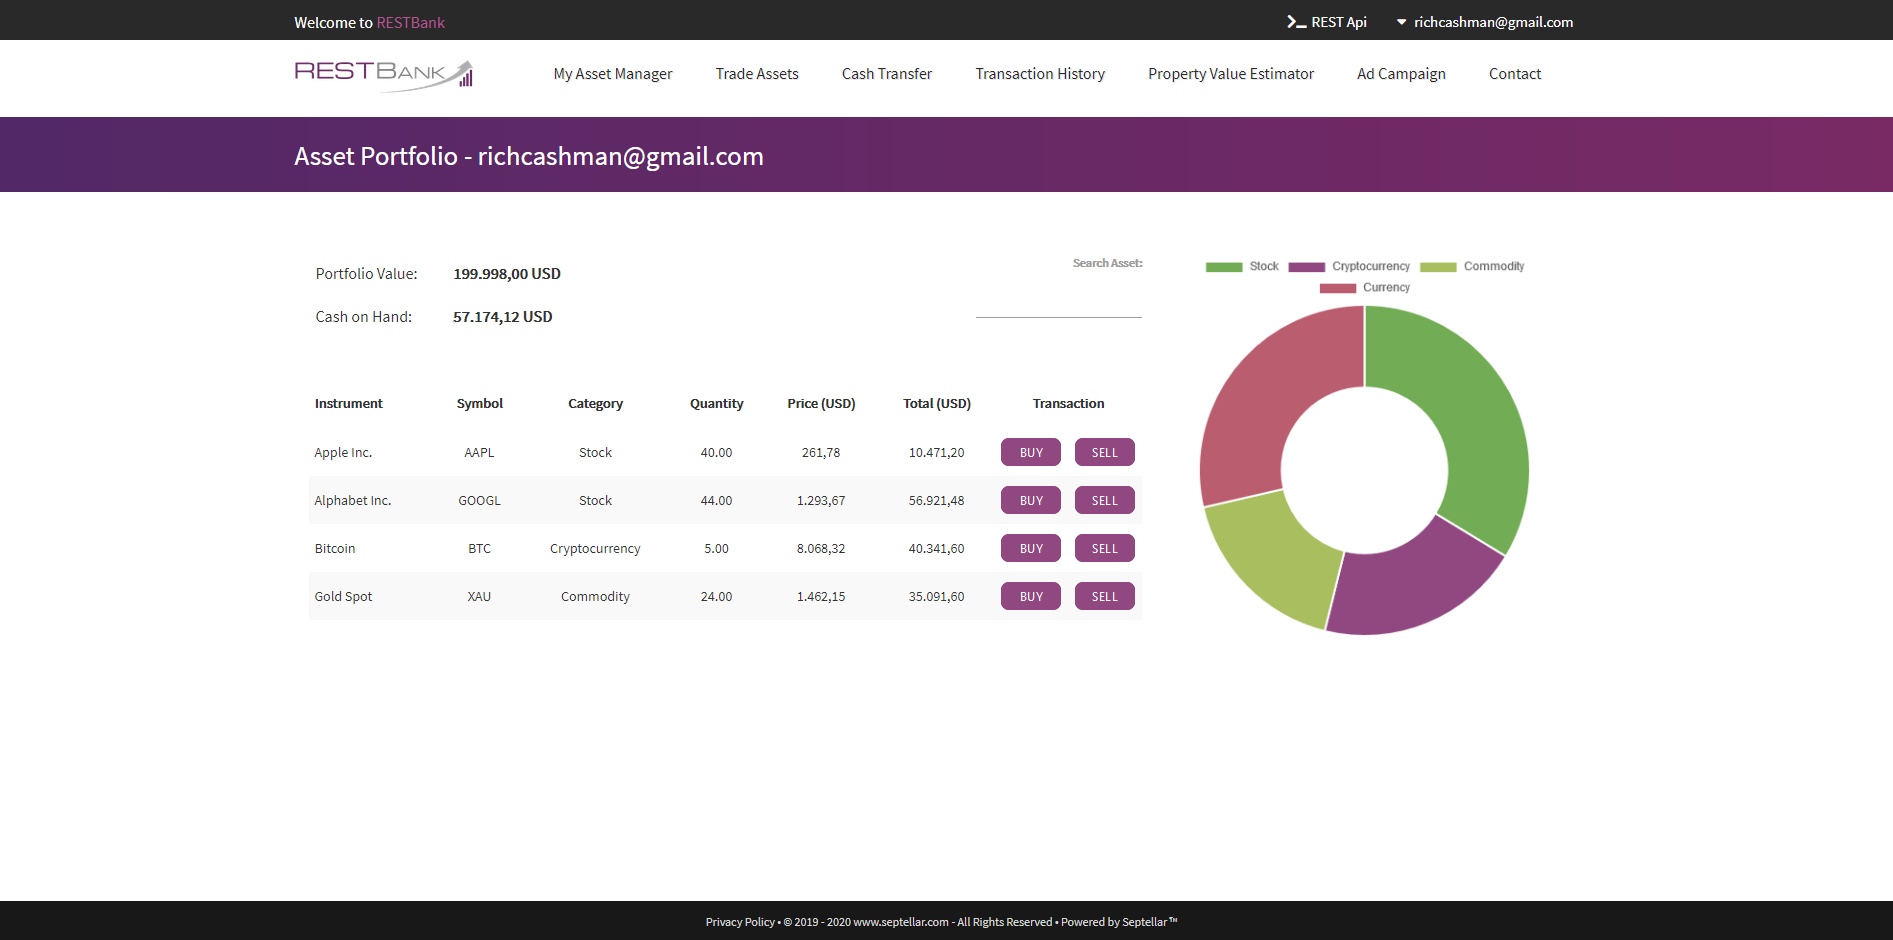
Task: Open the Ad Campaign page
Action: (x=1400, y=73)
